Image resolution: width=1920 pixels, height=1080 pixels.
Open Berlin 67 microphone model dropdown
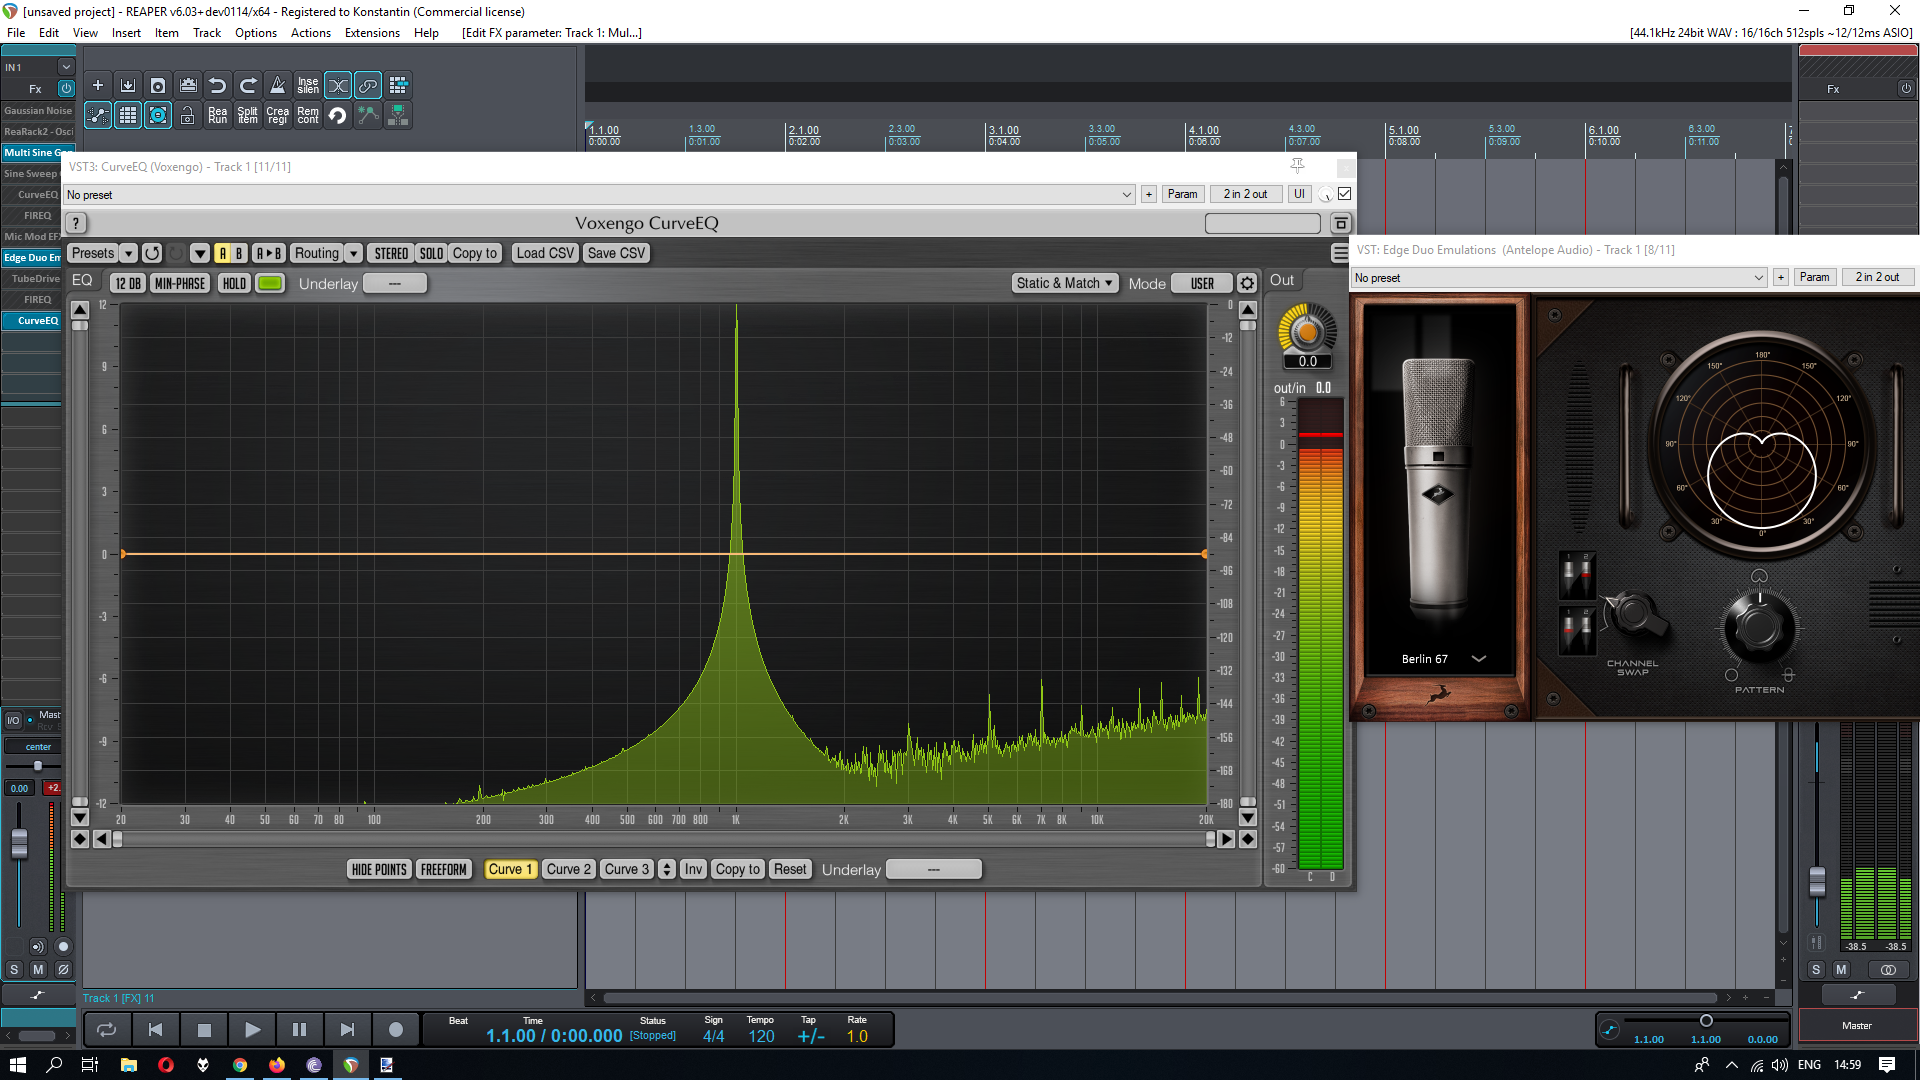[1478, 659]
